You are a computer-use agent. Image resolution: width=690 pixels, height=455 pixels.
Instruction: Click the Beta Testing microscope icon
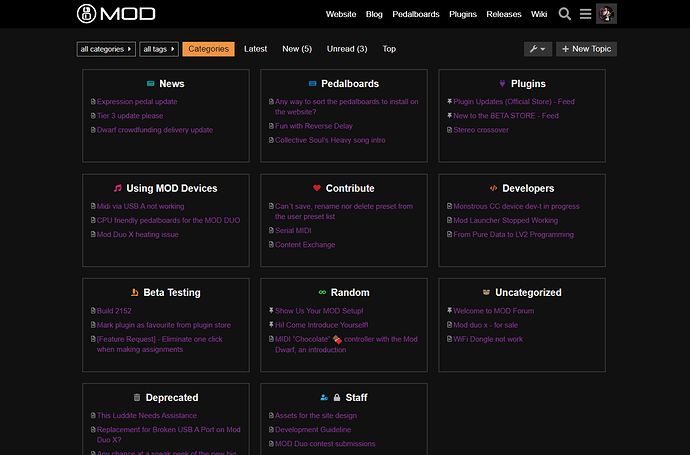click(x=135, y=293)
